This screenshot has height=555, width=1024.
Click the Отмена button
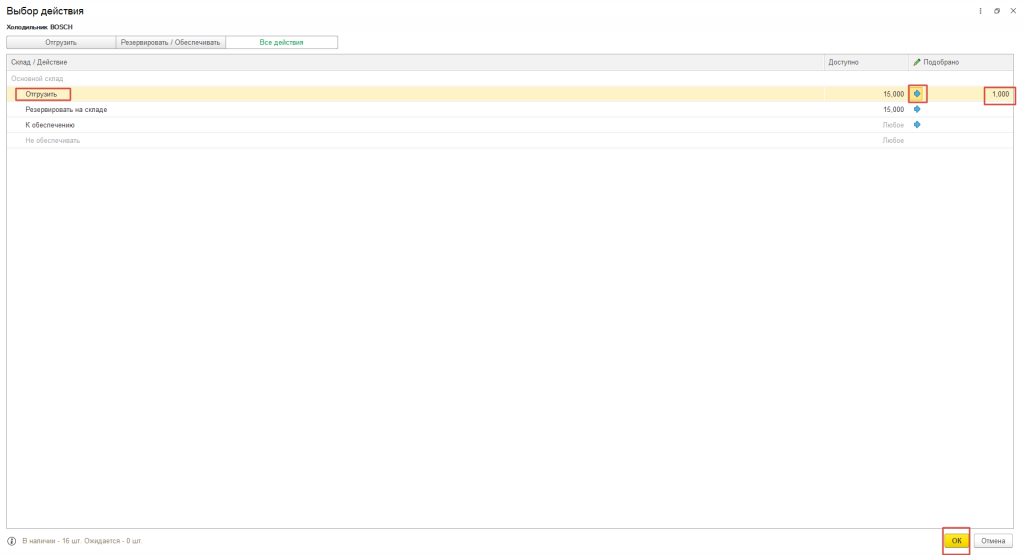click(993, 541)
